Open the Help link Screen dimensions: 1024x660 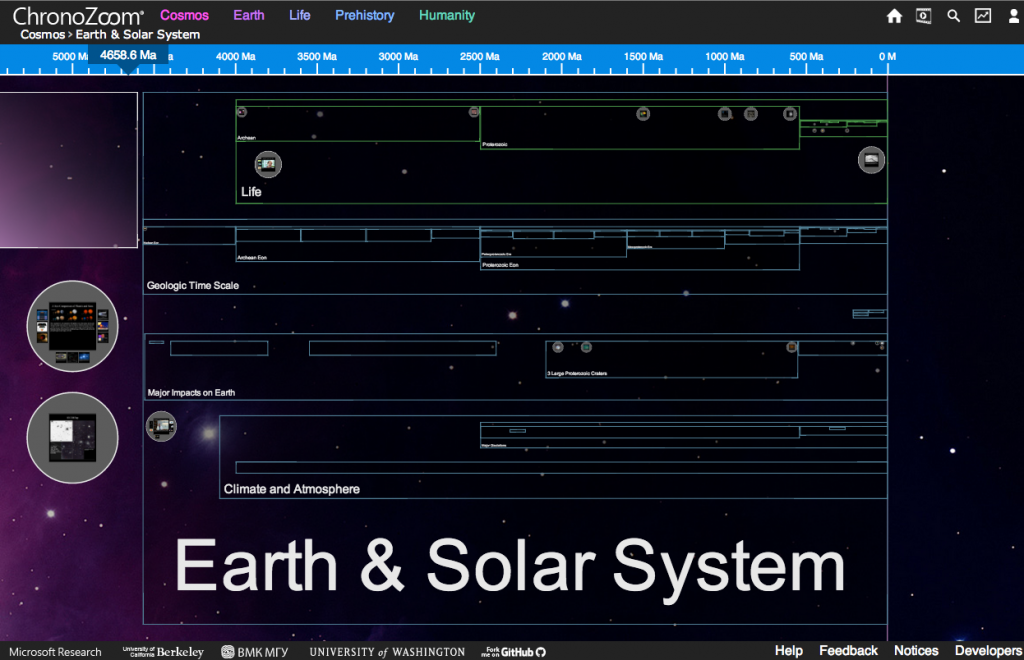[x=789, y=651]
